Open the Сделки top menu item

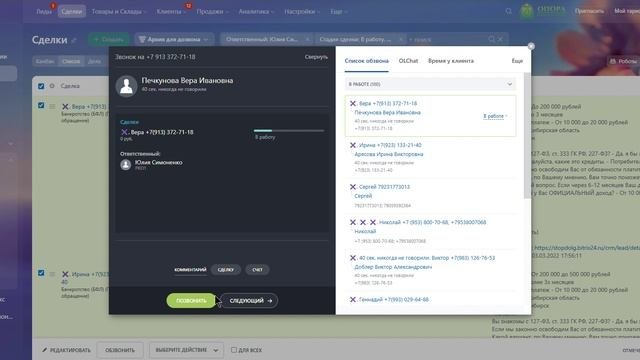click(x=72, y=11)
